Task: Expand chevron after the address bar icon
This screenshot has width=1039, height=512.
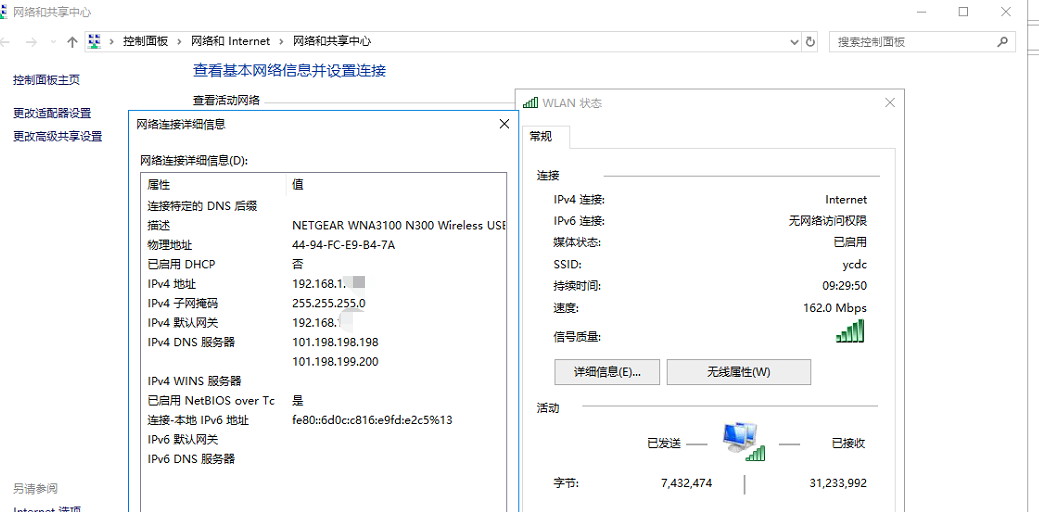Action: [x=111, y=41]
